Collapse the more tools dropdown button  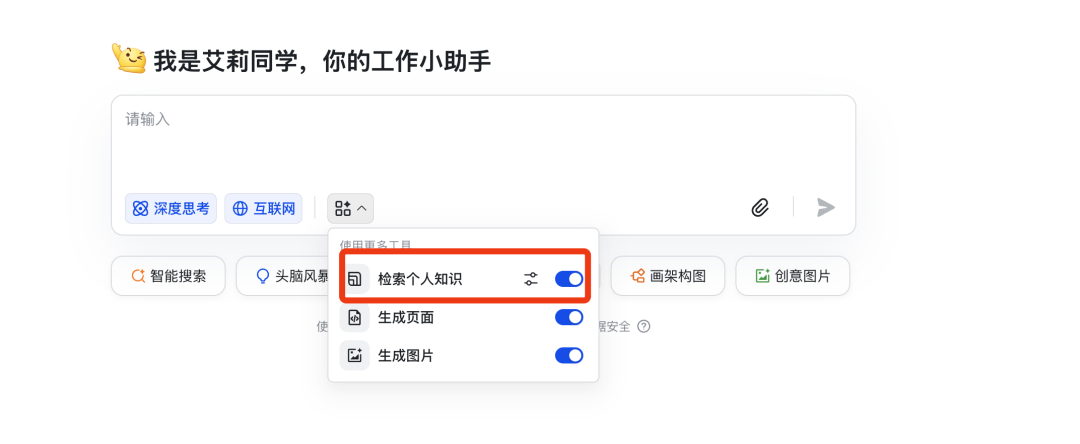coord(351,208)
